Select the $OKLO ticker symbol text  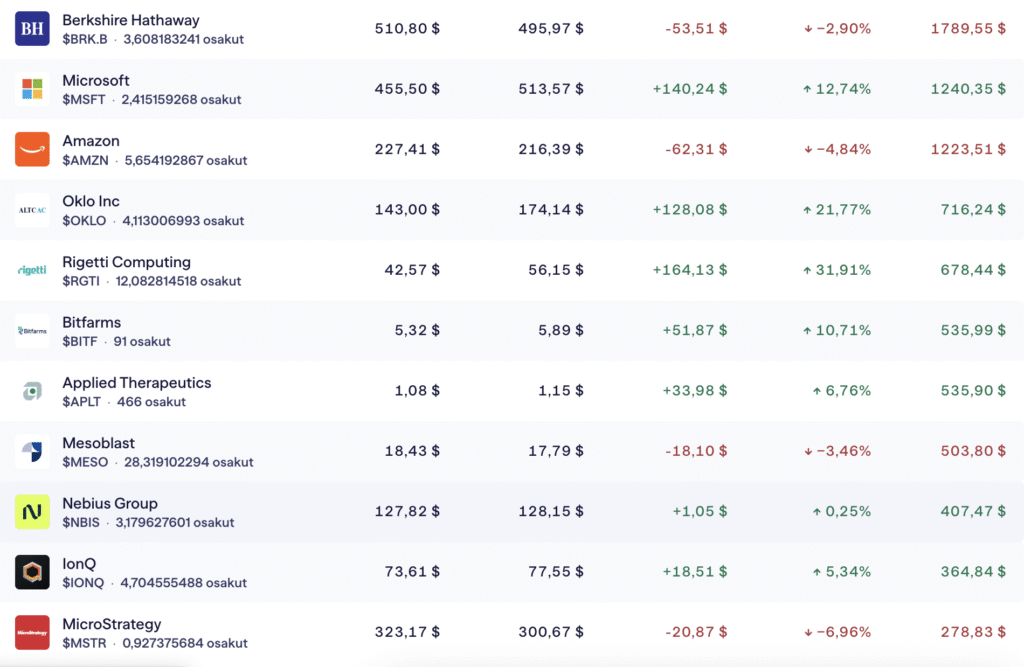[83, 221]
